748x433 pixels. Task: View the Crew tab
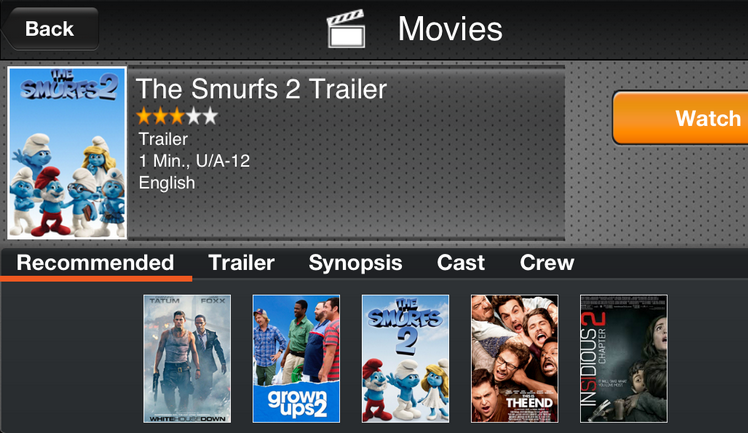(547, 263)
